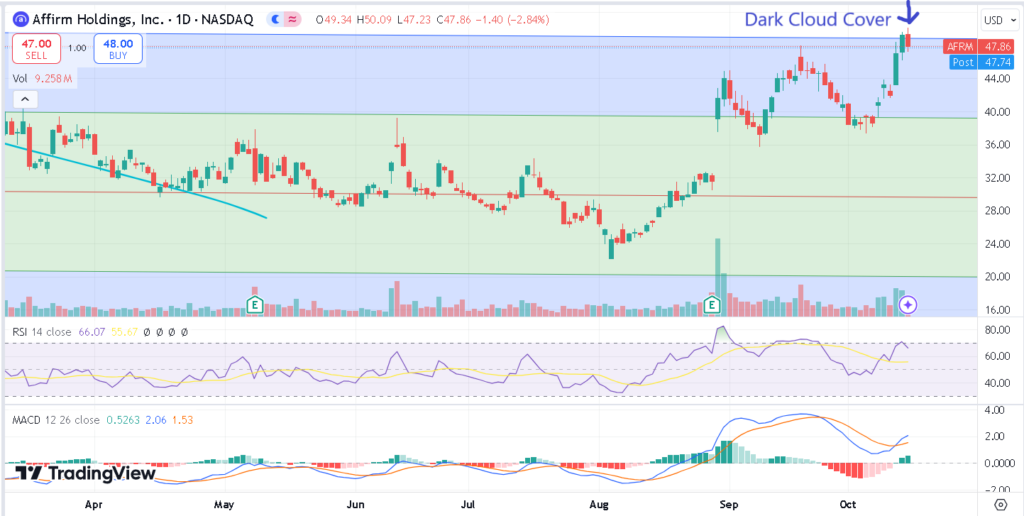Click the open value O49.34
This screenshot has height=516, width=1024.
coord(332,20)
